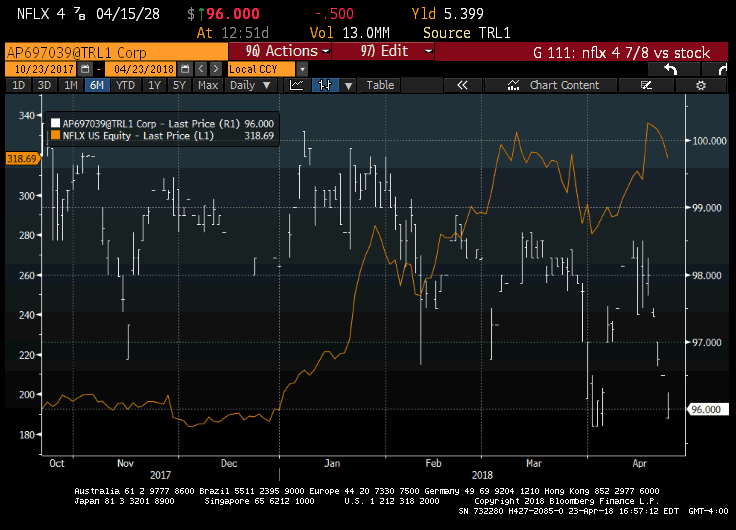Open calendar picker for start date 10/23/2017
This screenshot has width=736, height=530.
point(85,69)
